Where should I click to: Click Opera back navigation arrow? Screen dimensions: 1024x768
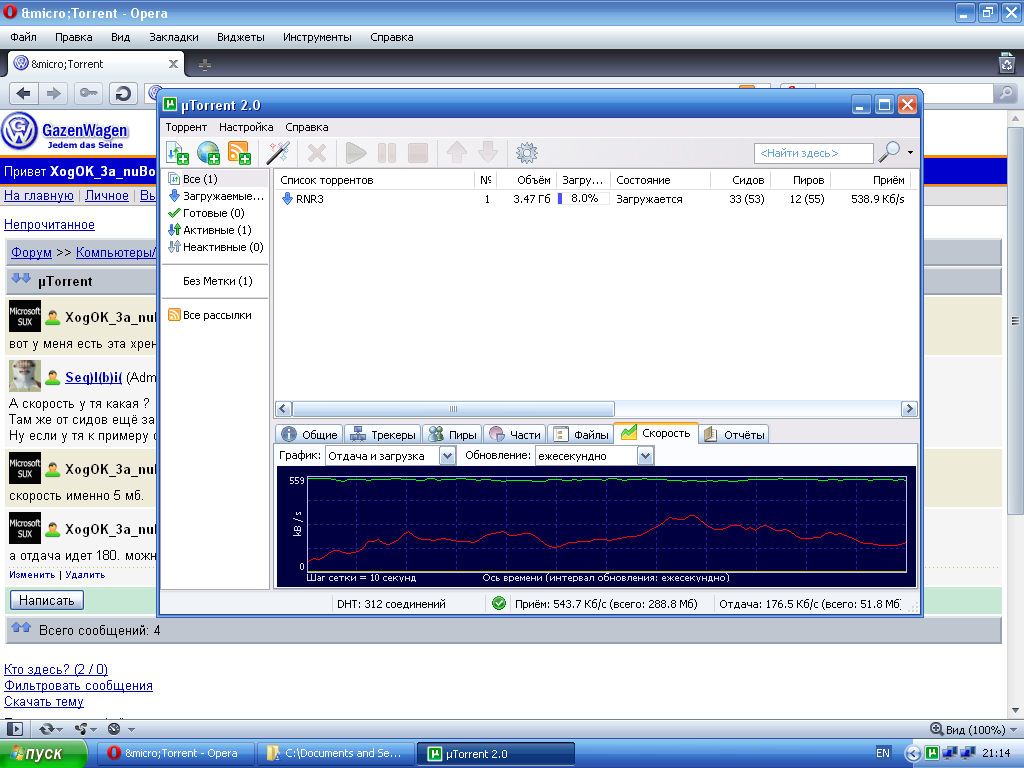coord(24,94)
